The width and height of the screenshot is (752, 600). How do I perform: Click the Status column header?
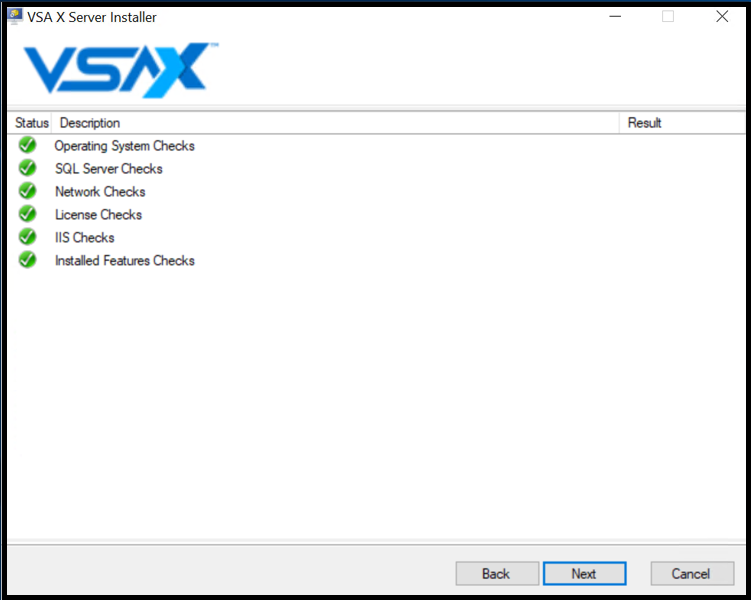[31, 123]
